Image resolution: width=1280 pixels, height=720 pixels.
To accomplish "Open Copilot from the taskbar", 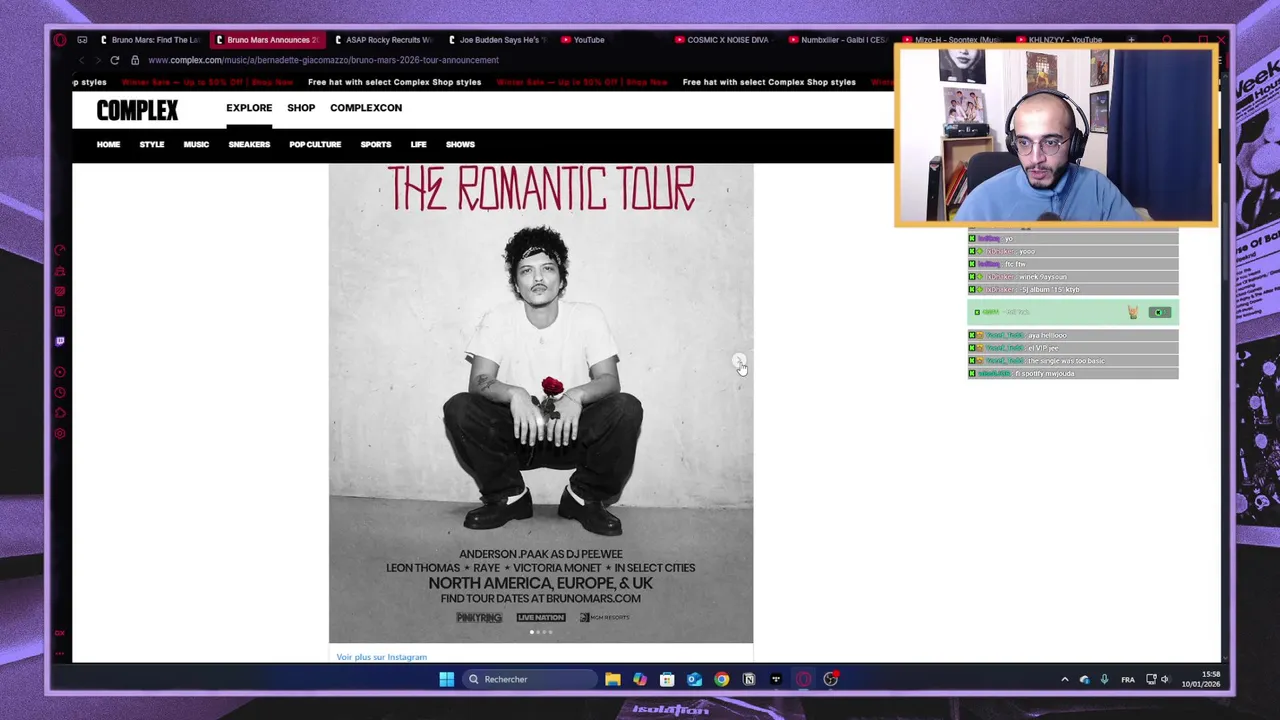I will pos(640,679).
